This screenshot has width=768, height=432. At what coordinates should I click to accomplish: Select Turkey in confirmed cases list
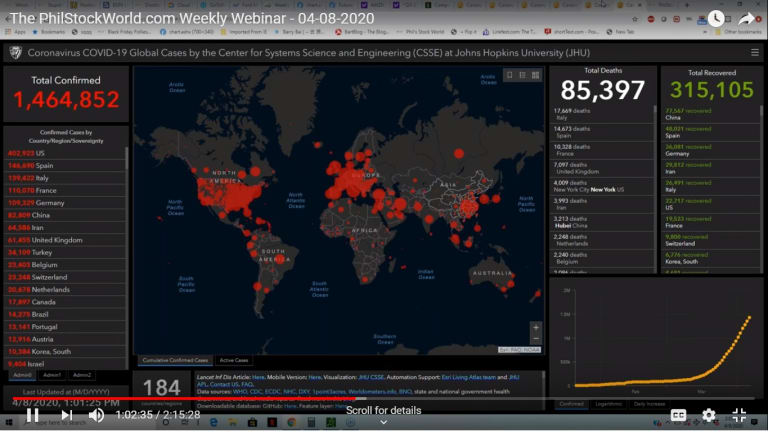tap(65, 252)
